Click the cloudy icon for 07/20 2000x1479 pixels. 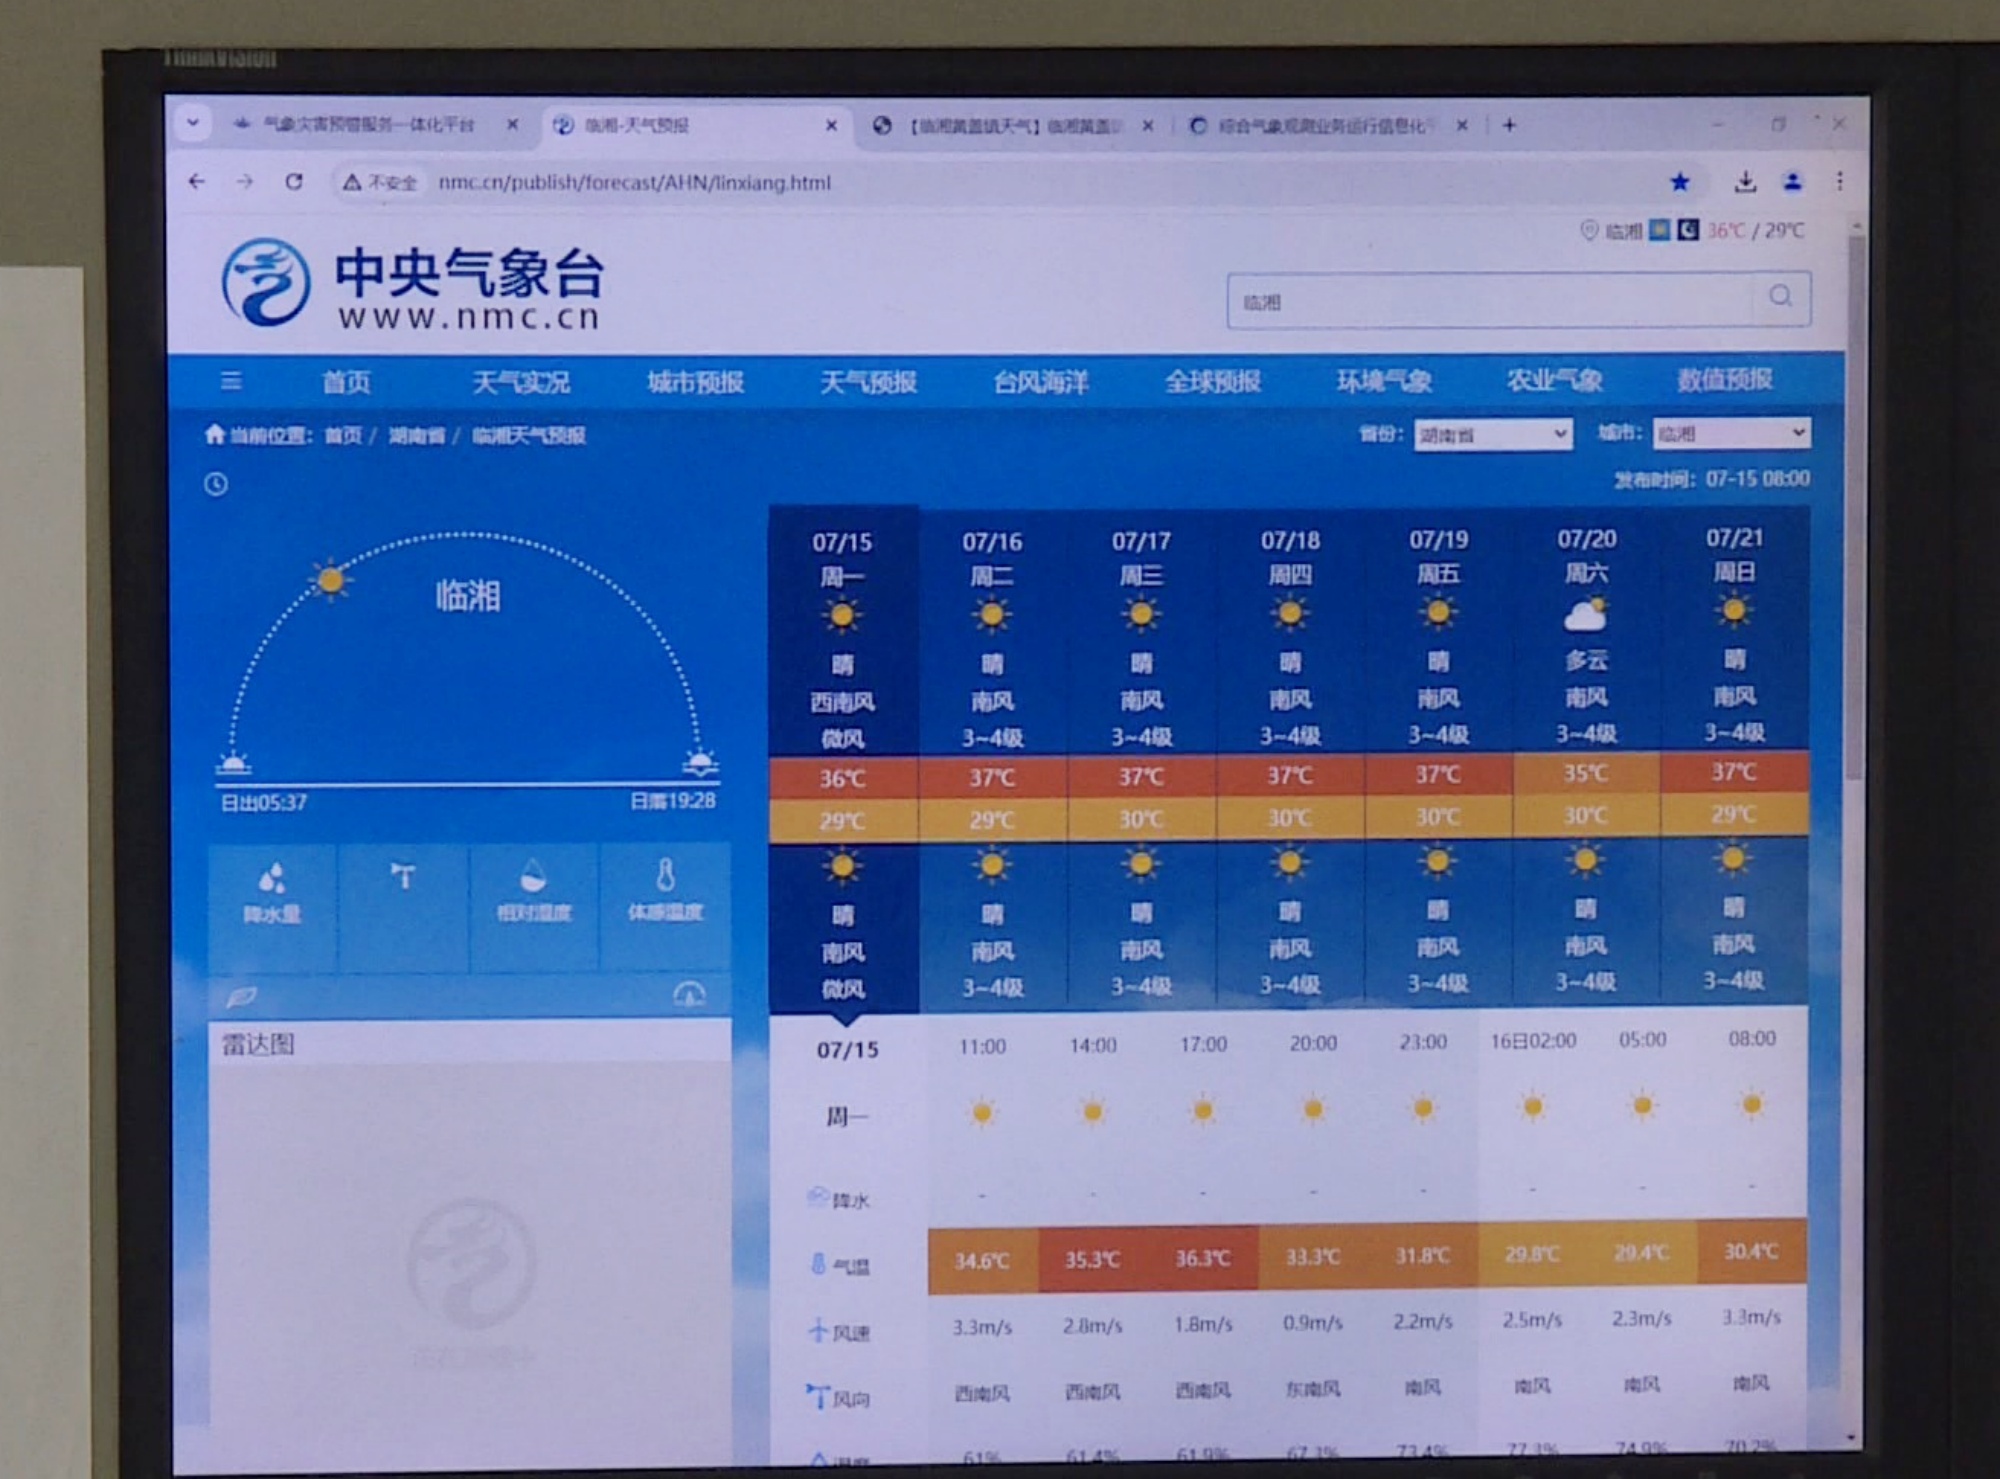[1586, 613]
